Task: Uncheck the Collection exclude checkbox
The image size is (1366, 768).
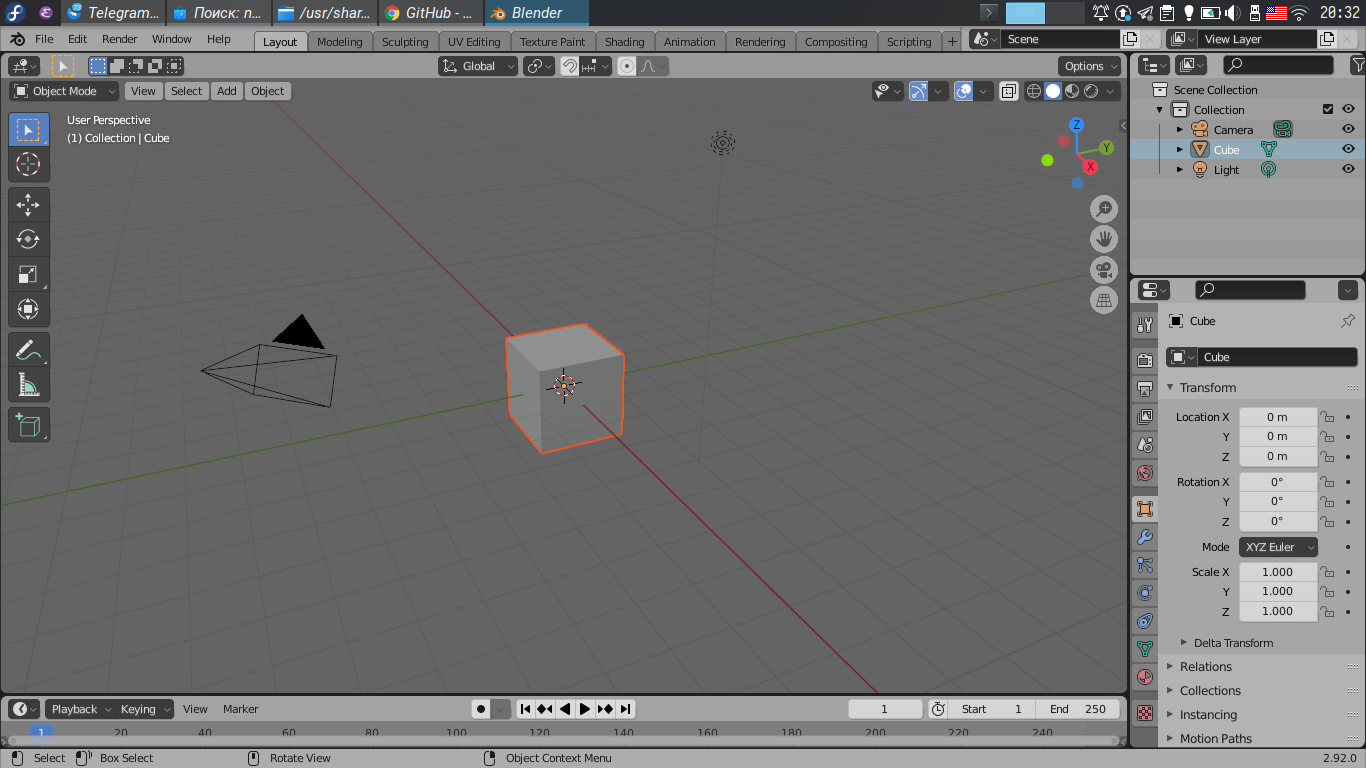Action: [1328, 109]
